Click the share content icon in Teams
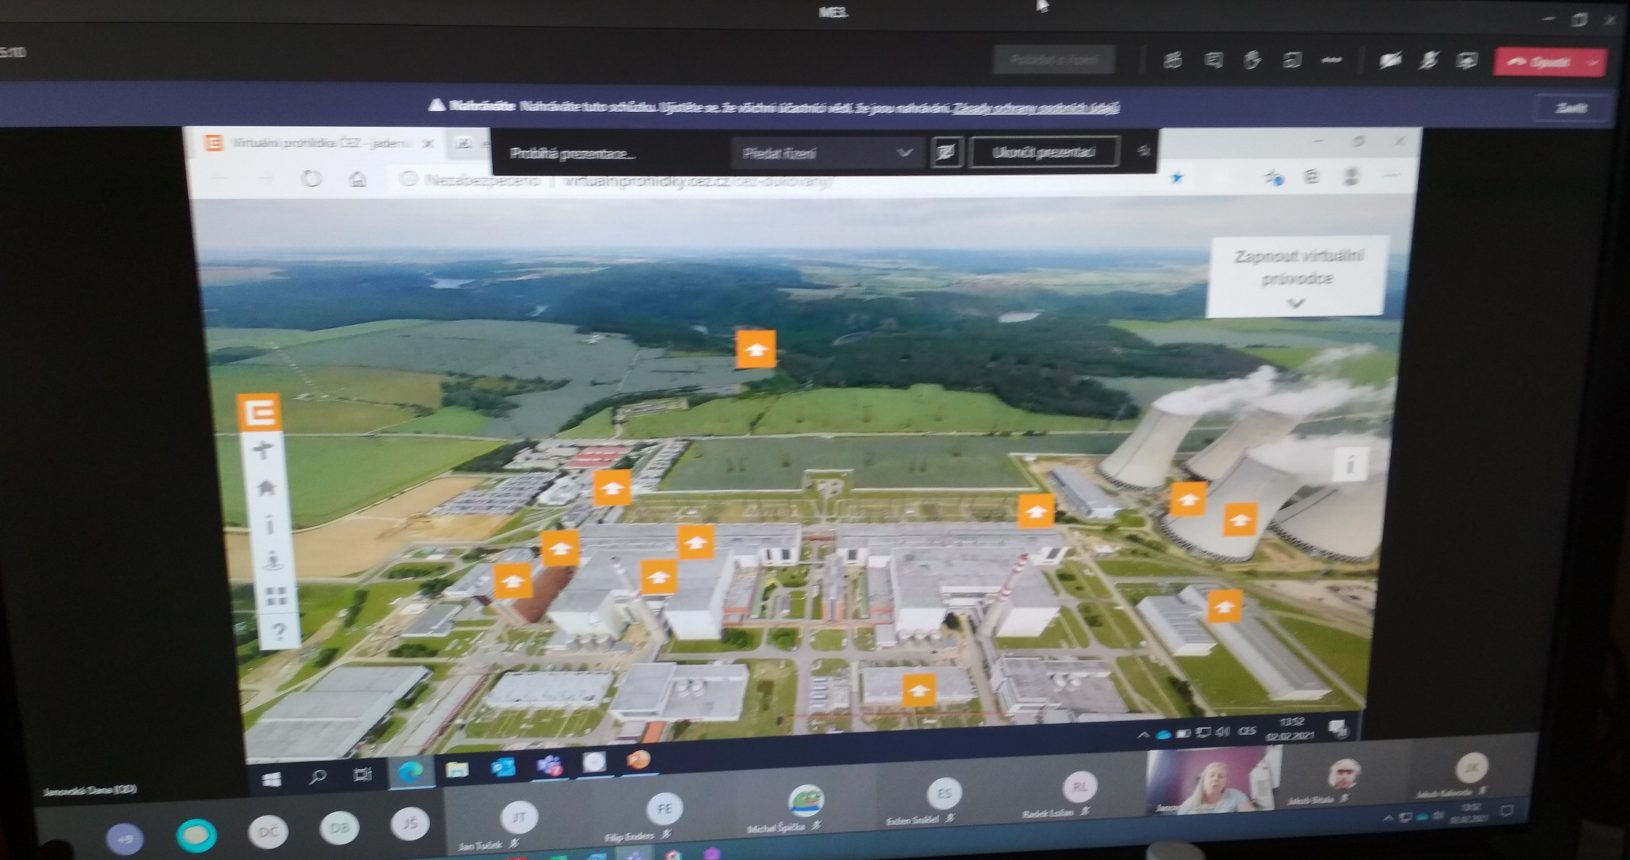The height and width of the screenshot is (860, 1630). pos(1467,61)
